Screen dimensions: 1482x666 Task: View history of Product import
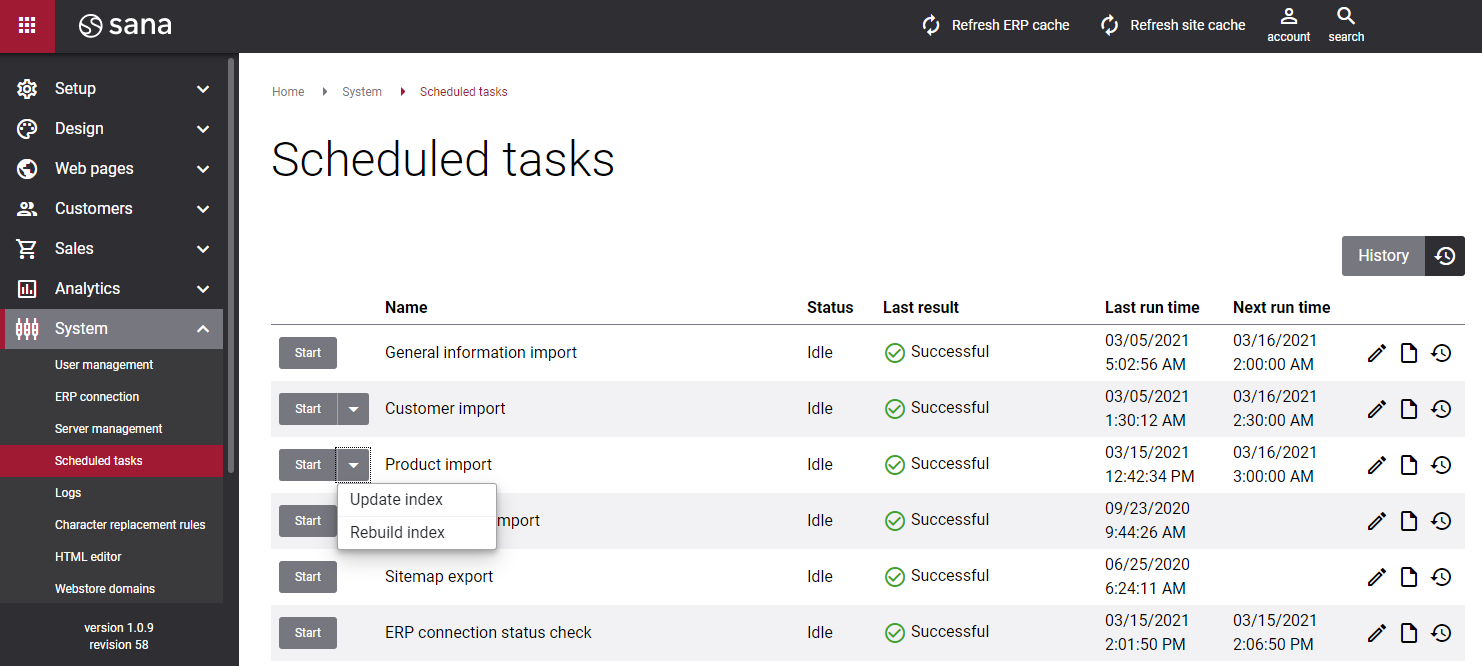[1441, 465]
